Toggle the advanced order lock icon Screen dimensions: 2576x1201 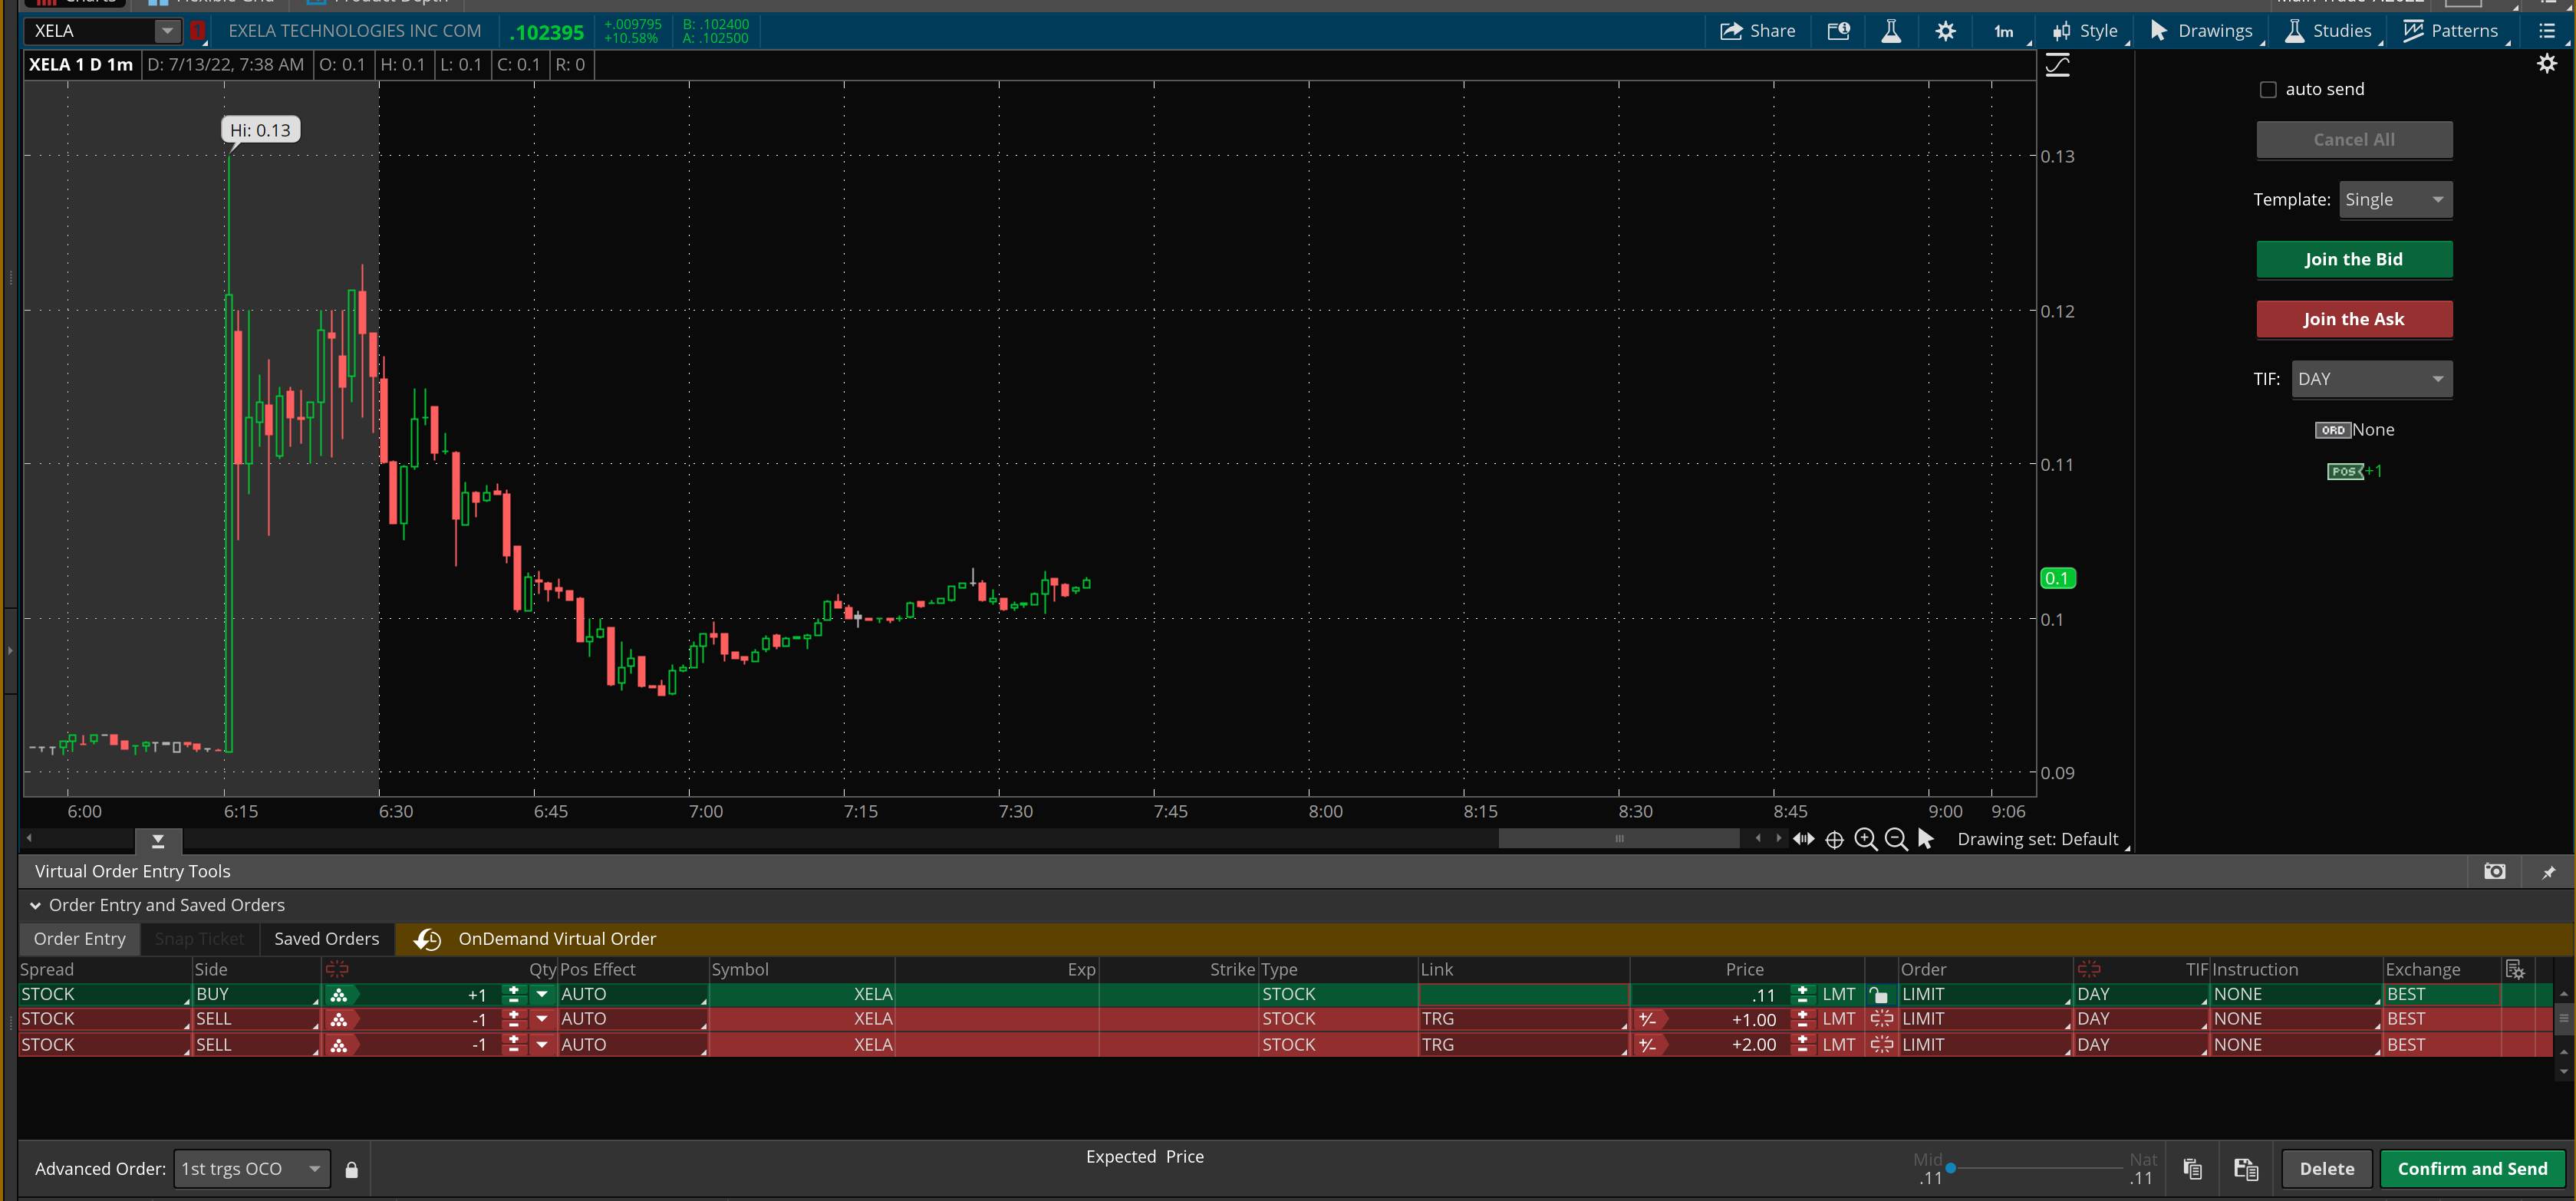(351, 1169)
